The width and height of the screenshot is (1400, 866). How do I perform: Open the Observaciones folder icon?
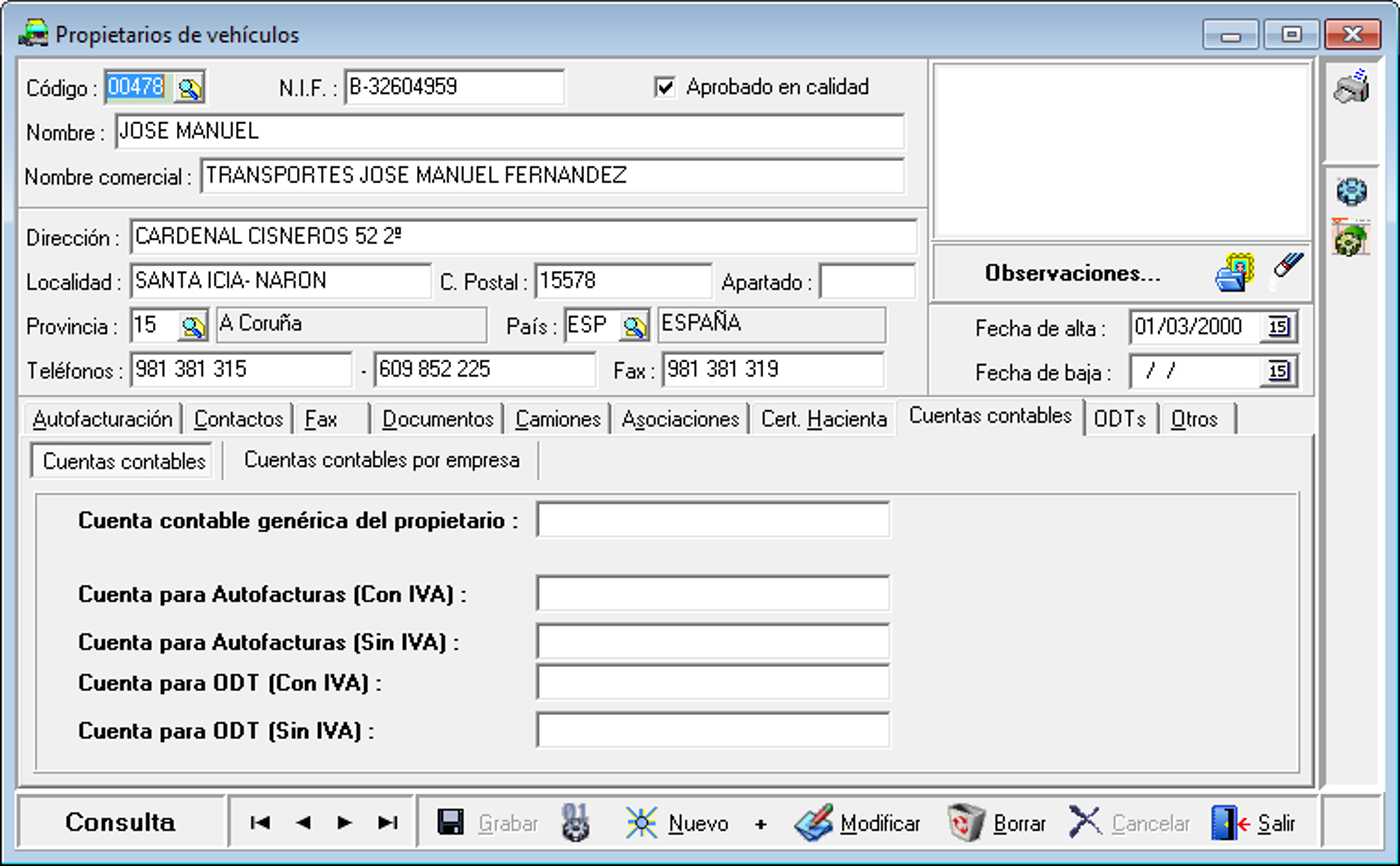click(1235, 272)
